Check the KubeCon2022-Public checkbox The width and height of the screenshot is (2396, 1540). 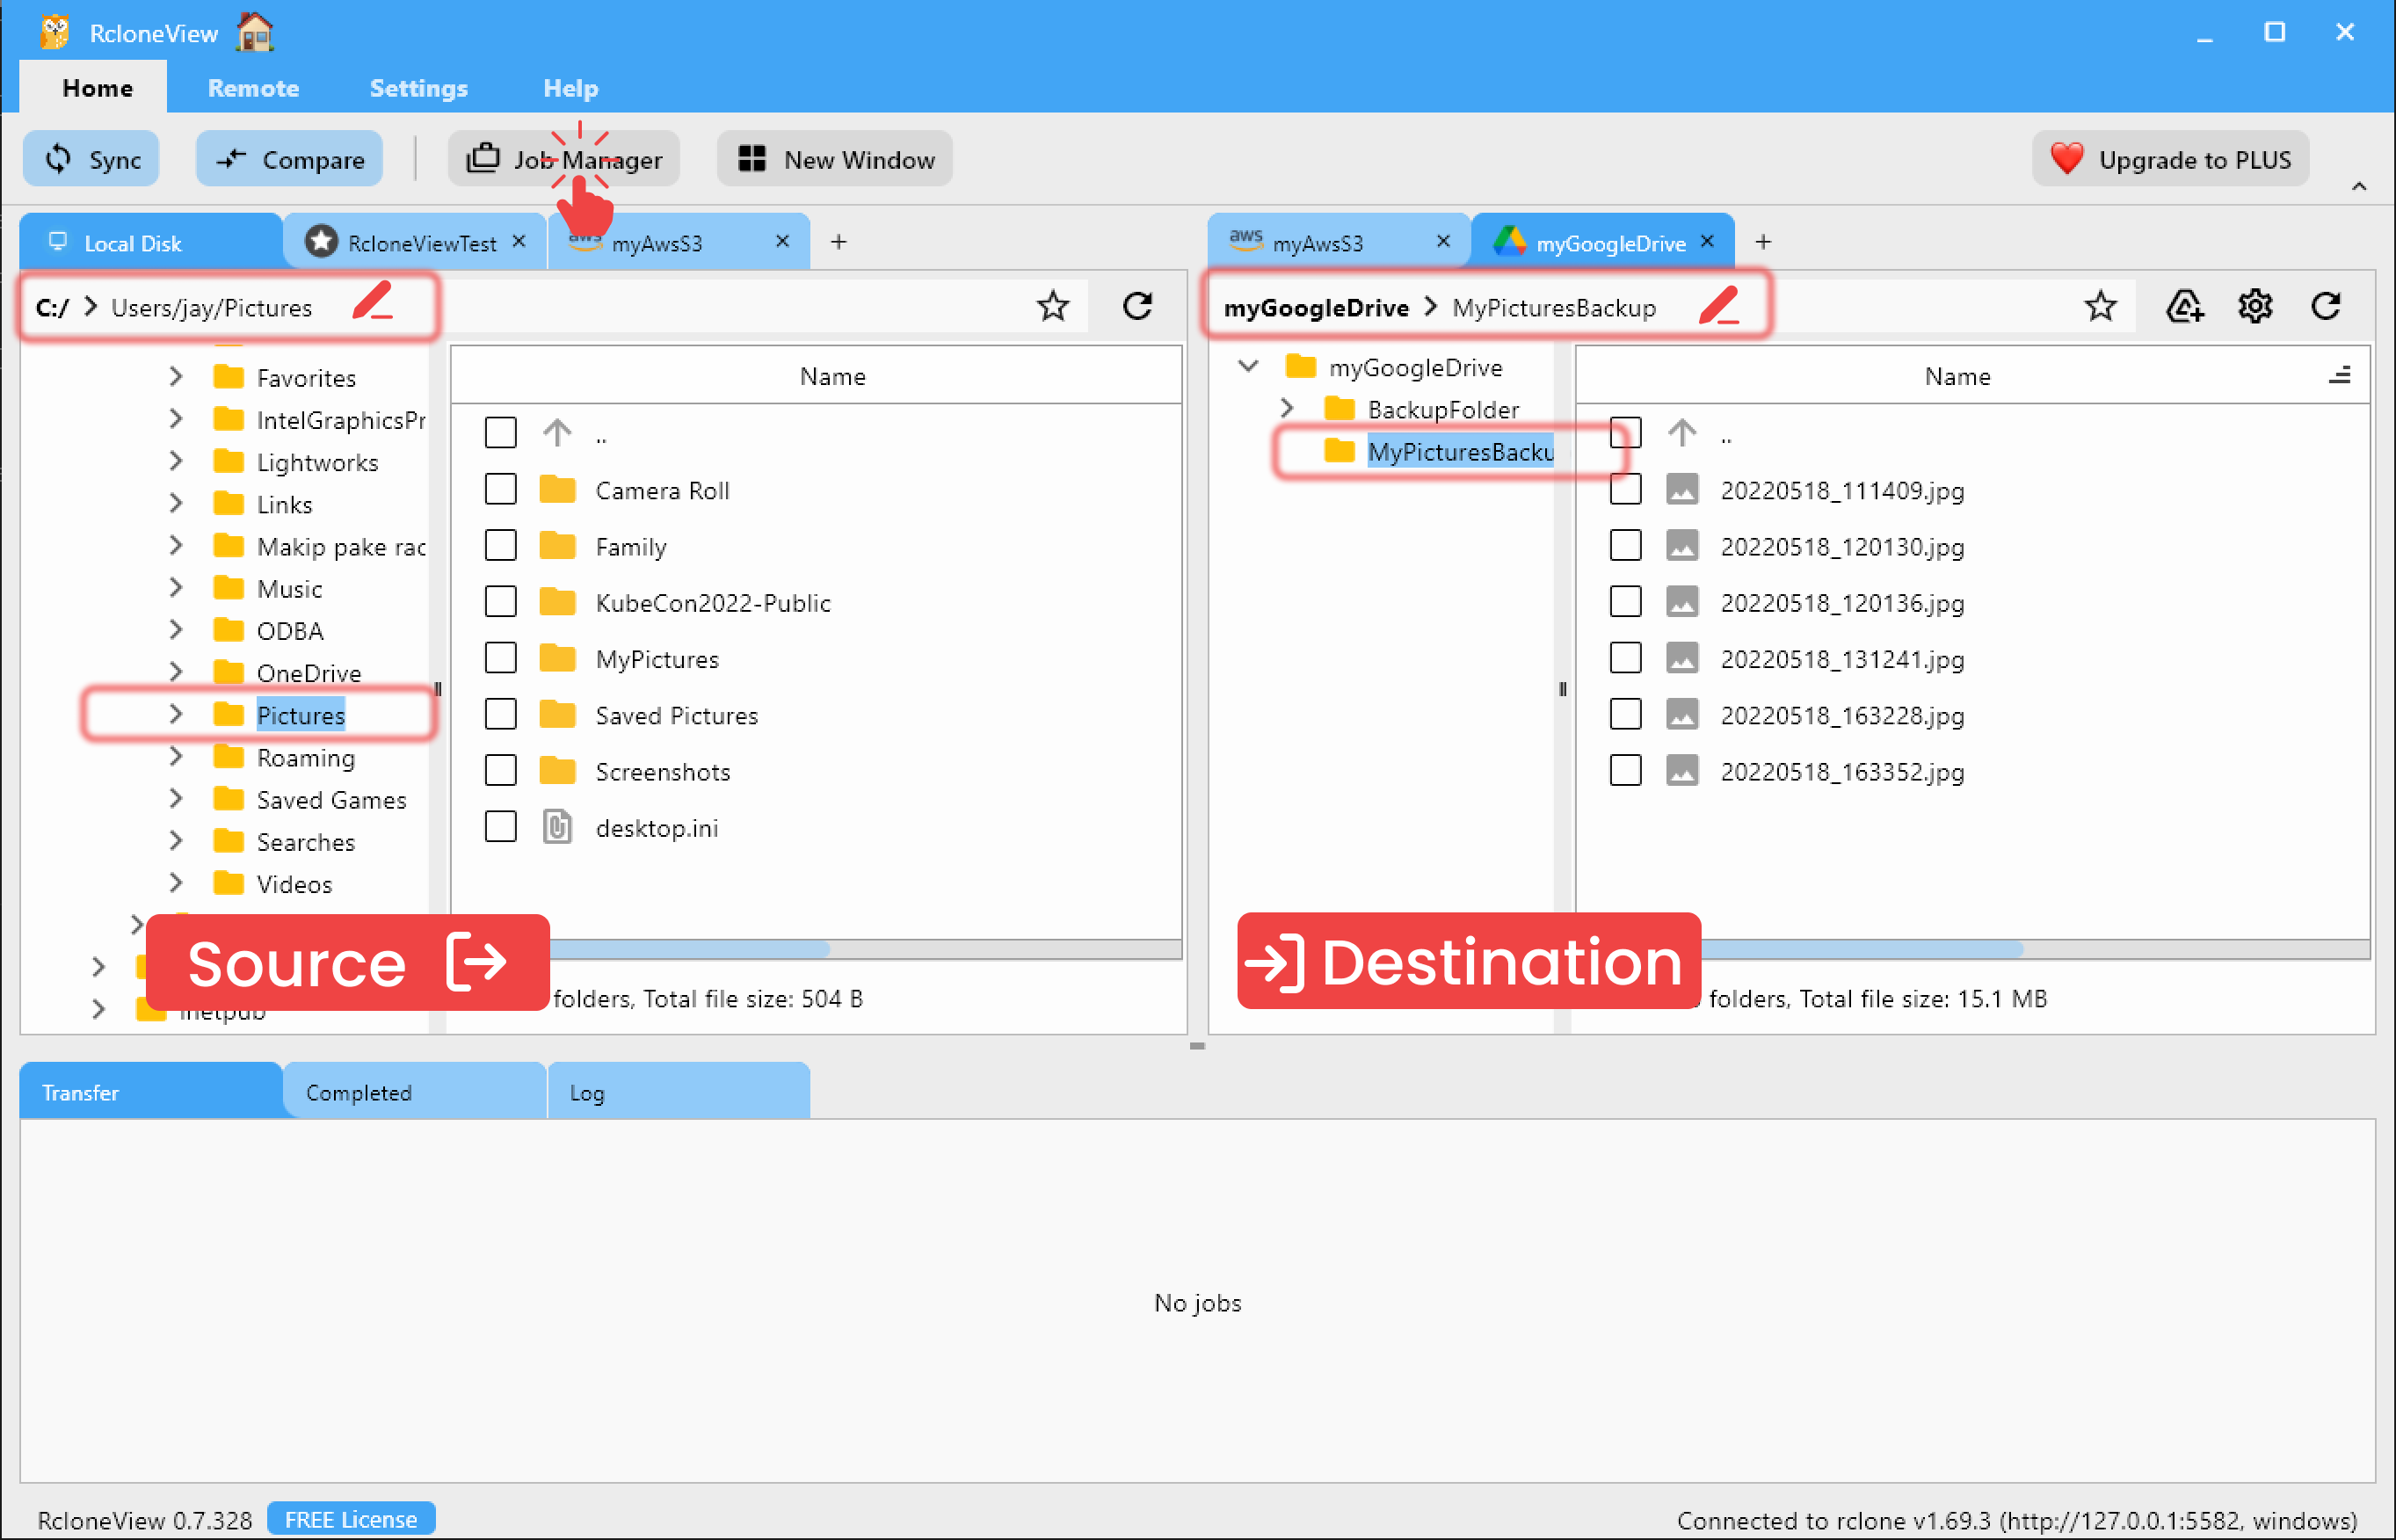pyautogui.click(x=500, y=602)
